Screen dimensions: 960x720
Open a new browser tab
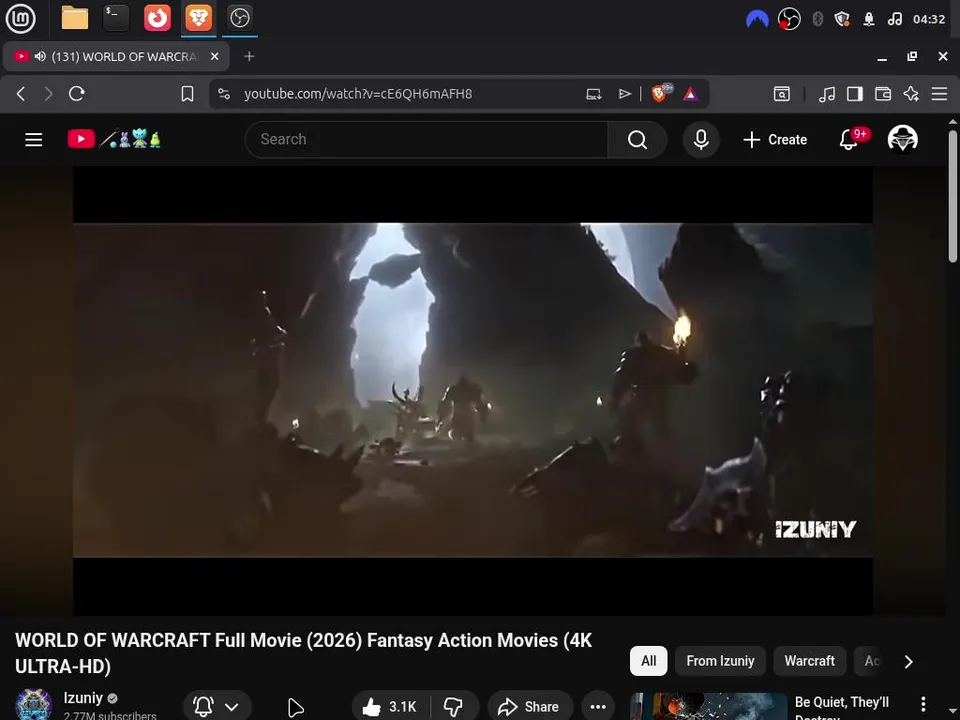click(249, 56)
